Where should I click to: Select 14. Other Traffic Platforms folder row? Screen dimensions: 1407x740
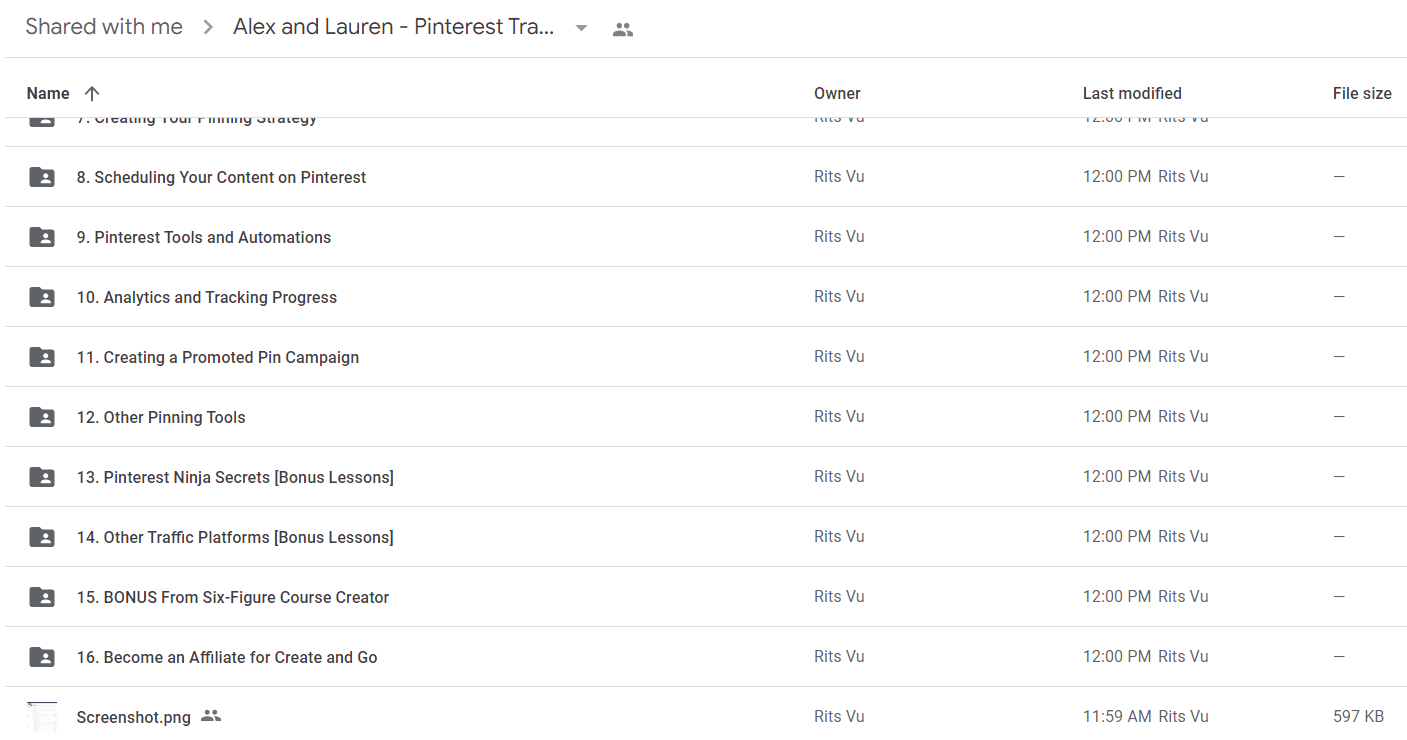click(x=706, y=537)
